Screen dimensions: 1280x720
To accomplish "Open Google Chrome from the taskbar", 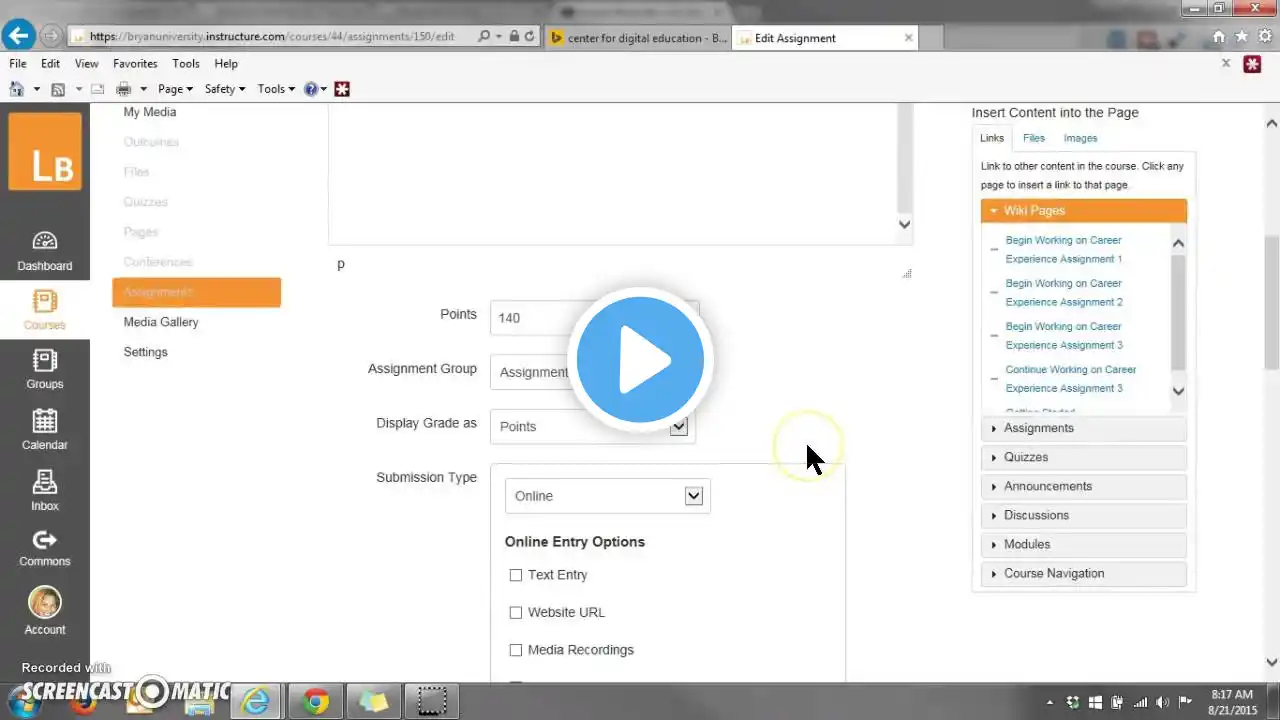I will coord(316,702).
